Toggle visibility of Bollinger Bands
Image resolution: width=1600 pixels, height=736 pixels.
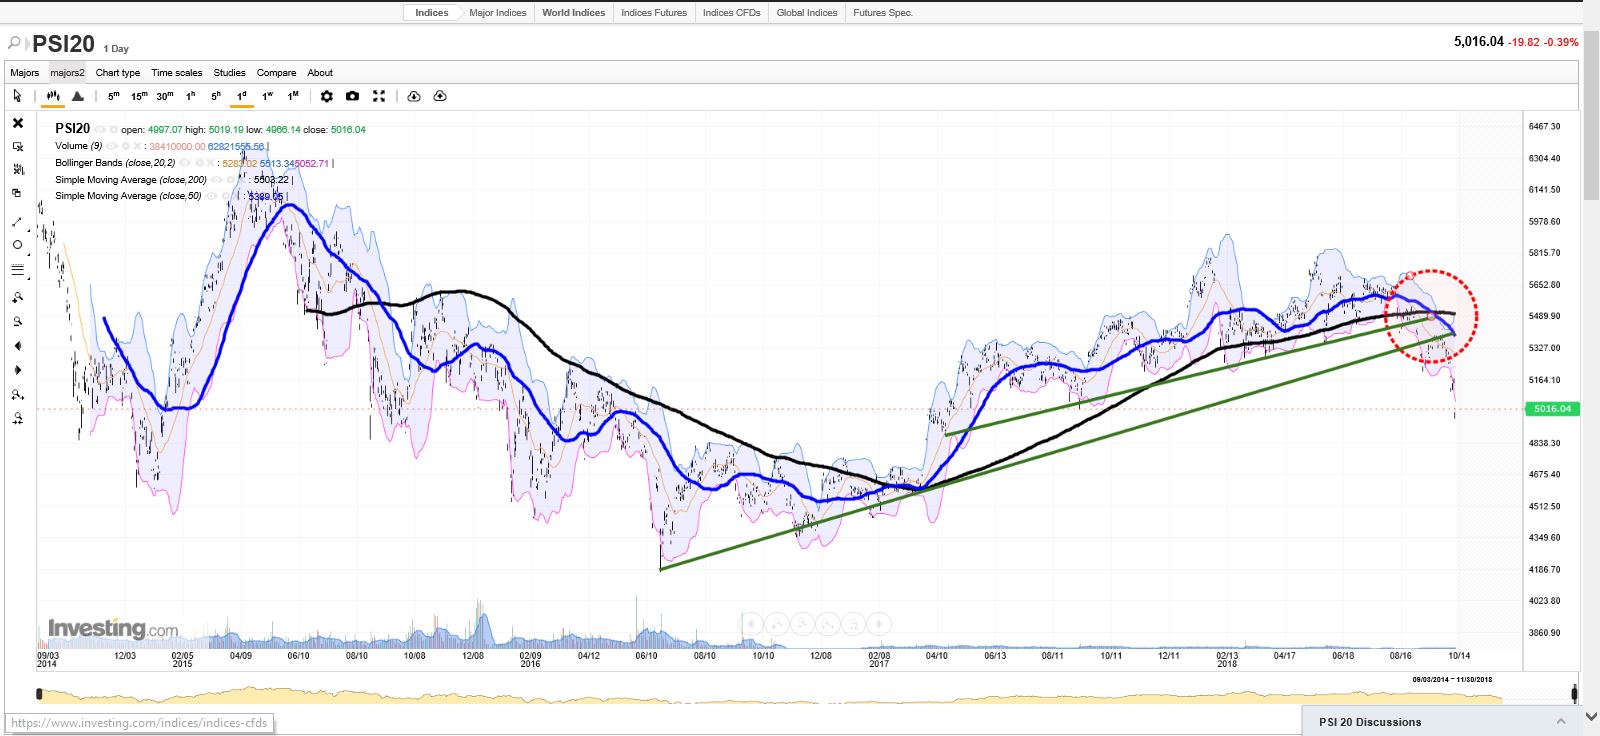187,163
